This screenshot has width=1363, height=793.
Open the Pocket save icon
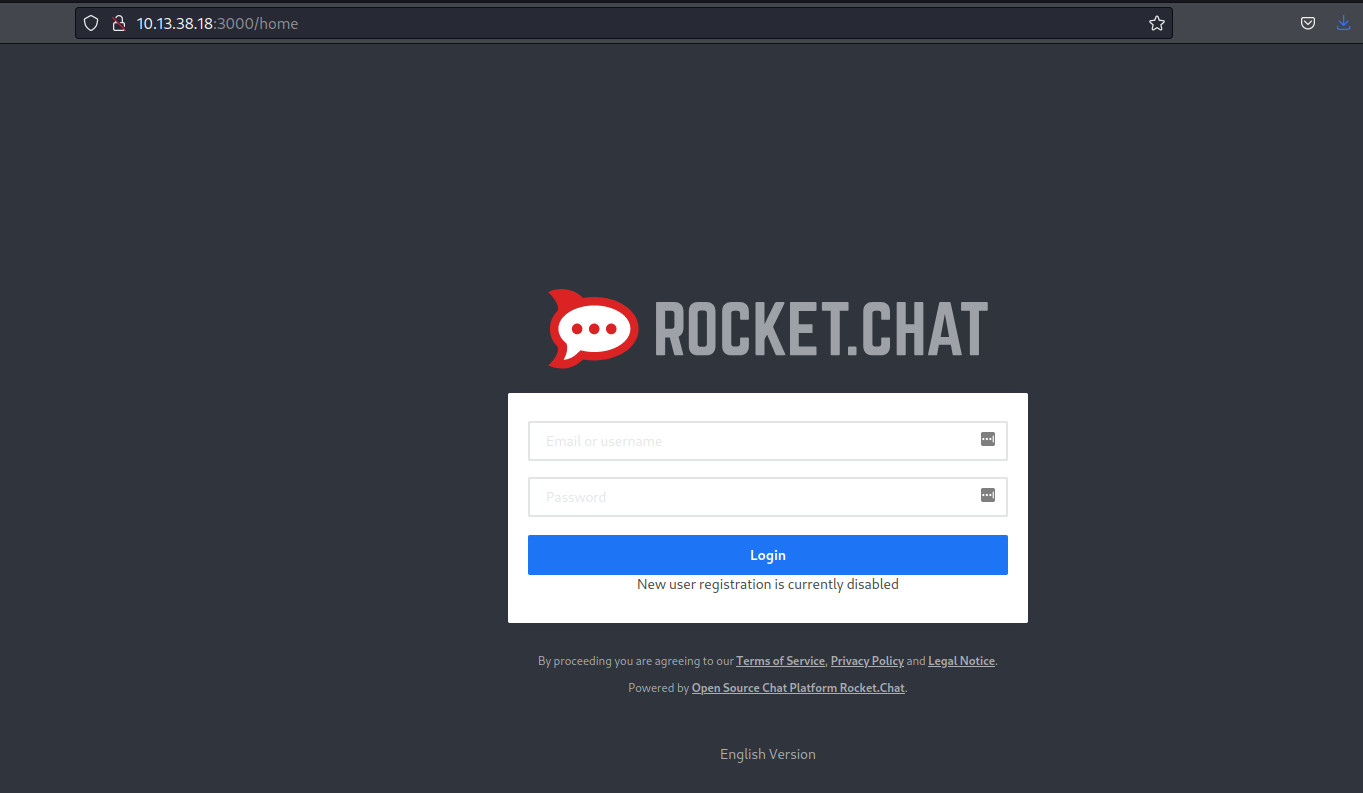click(x=1308, y=23)
